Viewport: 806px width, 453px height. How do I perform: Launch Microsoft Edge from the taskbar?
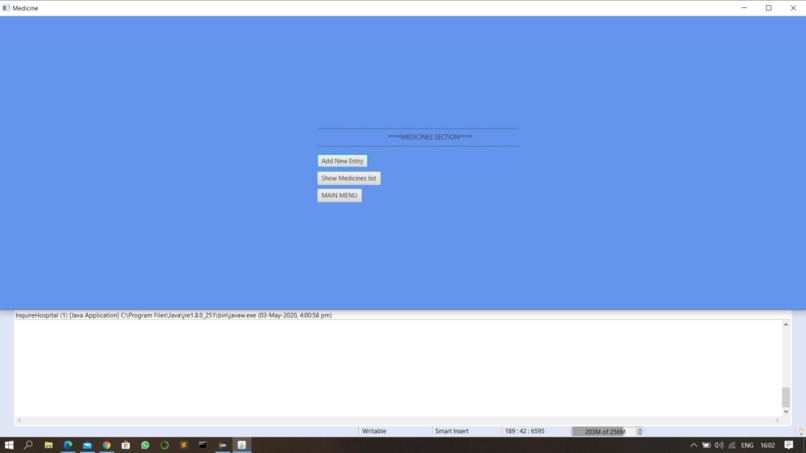tap(68, 445)
